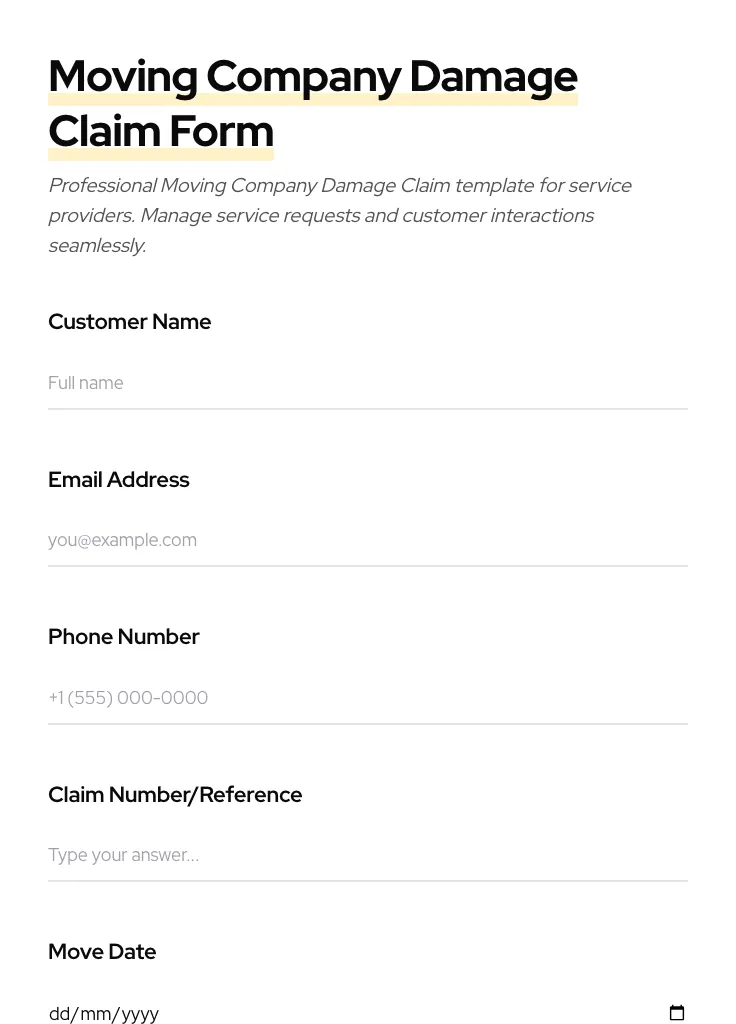This screenshot has height=1024, width=736.
Task: Click the Email Address label
Action: (x=118, y=480)
